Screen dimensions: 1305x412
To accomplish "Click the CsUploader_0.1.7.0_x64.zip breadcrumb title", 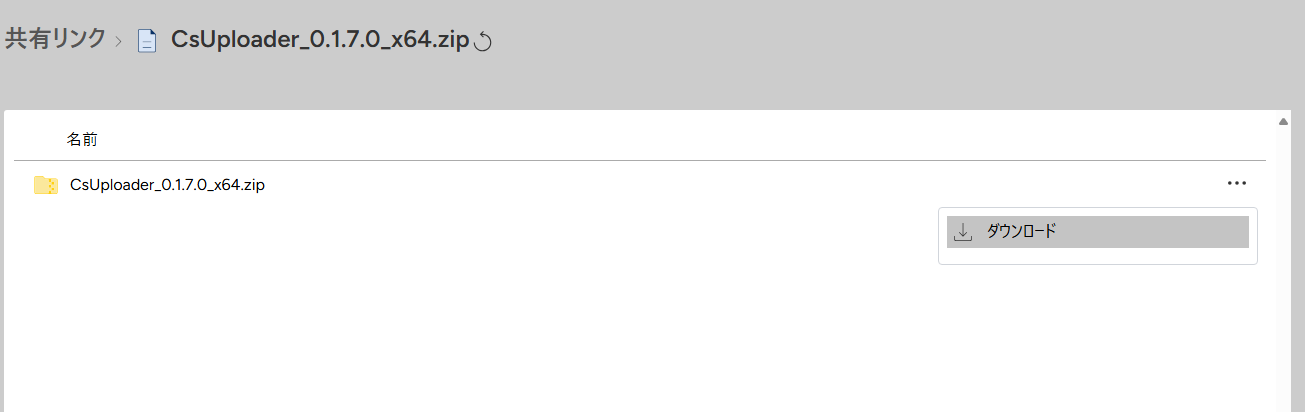I will coord(320,40).
